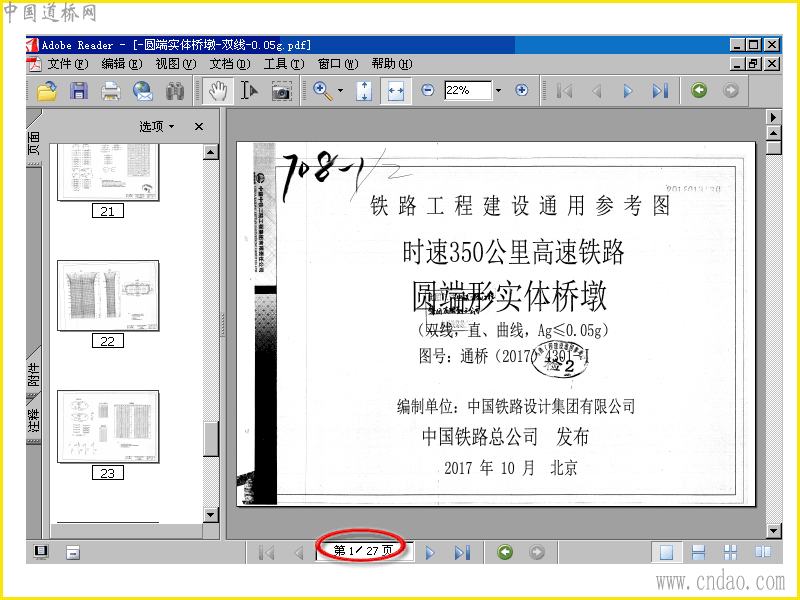Click the Adobe PDF document menu icon
Screen dimensions: 800x600
click(x=34, y=64)
